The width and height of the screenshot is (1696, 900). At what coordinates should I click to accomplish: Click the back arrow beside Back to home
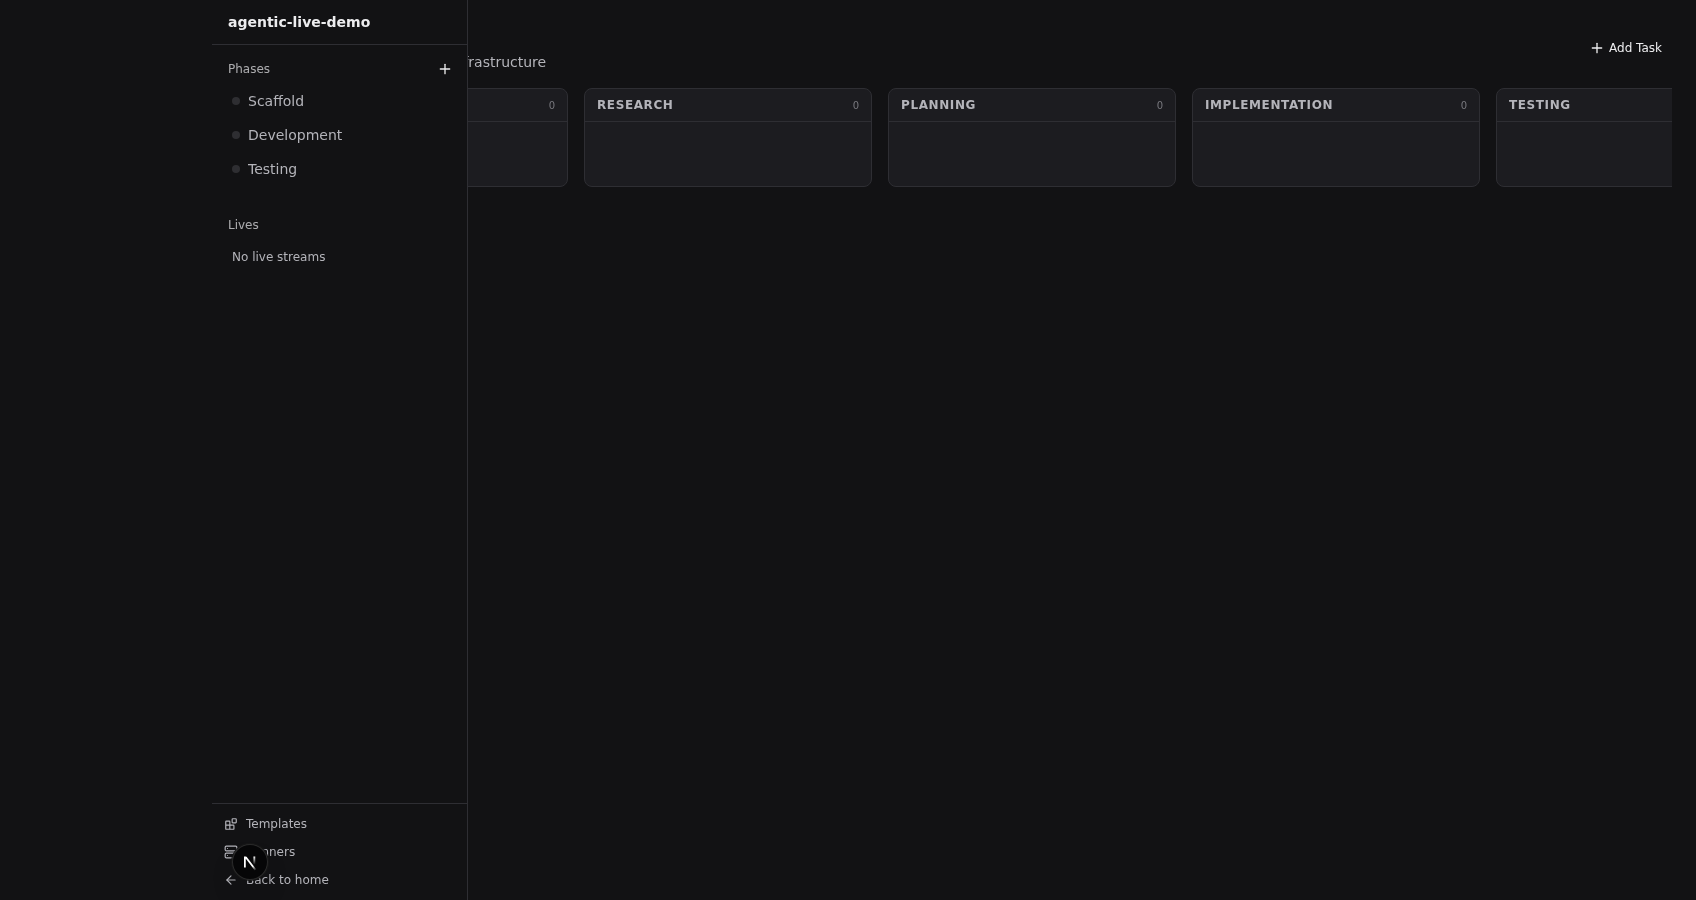231,880
